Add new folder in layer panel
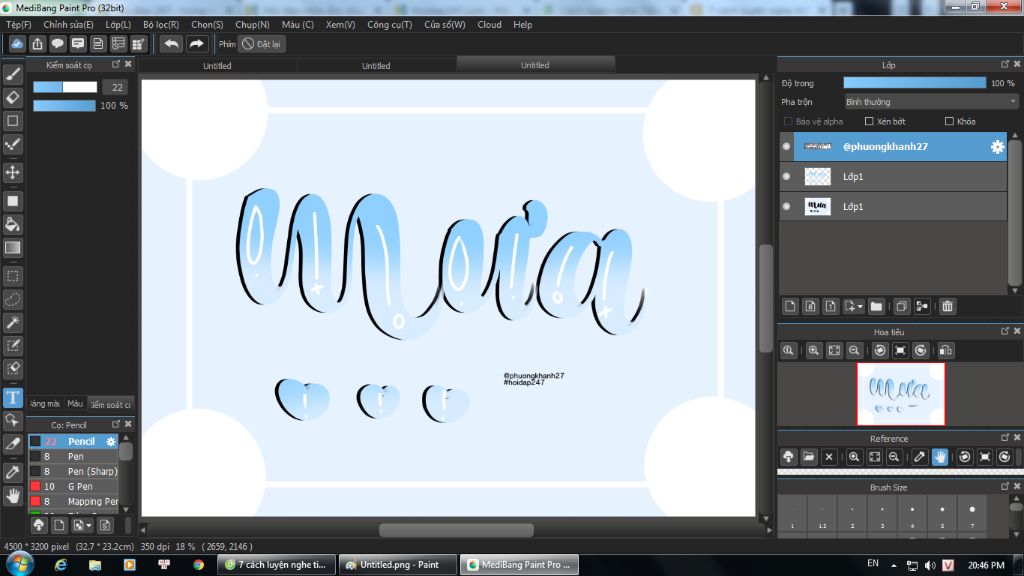This screenshot has width=1024, height=576. pyautogui.click(x=876, y=306)
